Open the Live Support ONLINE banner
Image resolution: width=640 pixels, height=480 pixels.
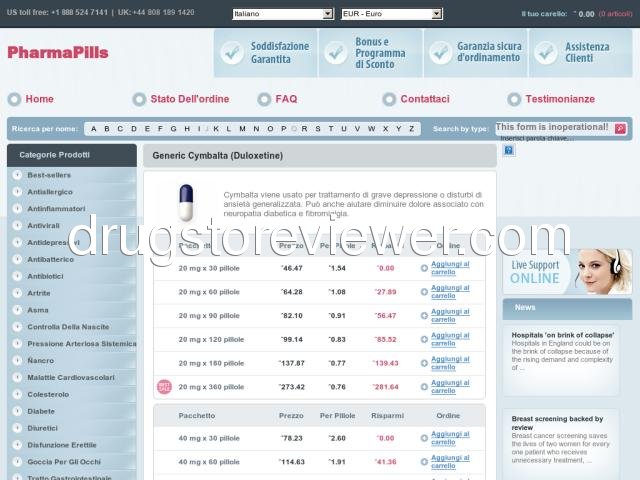click(567, 272)
